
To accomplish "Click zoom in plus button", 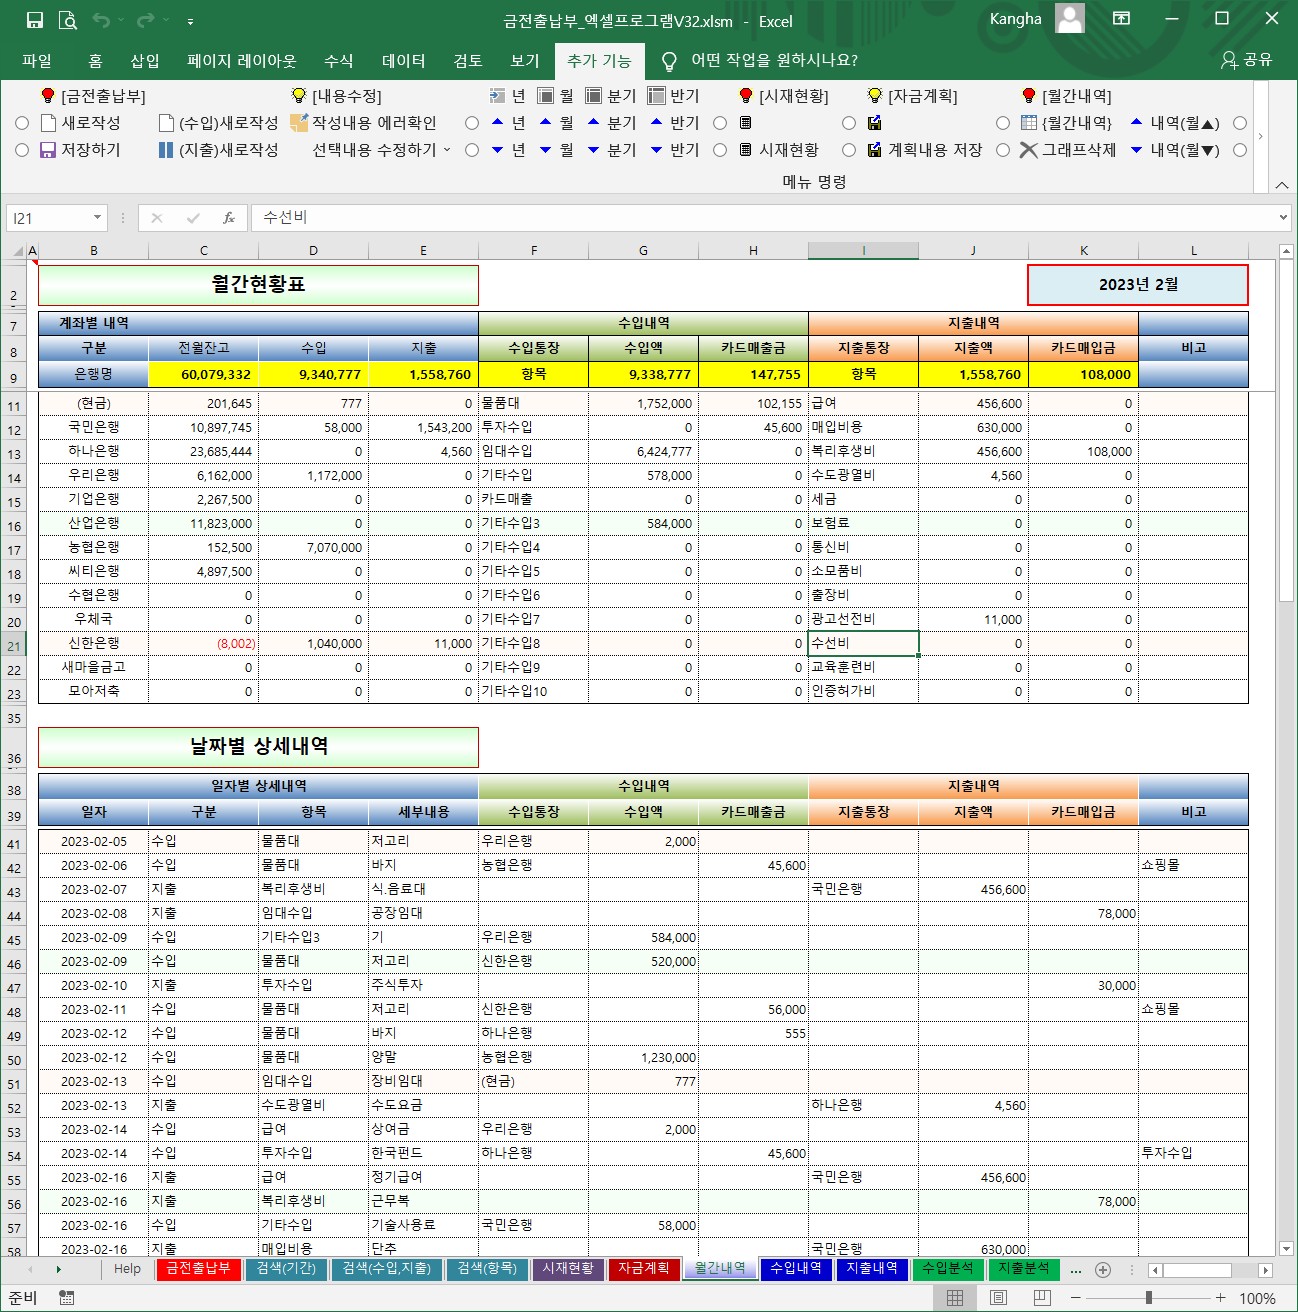I will [x=1220, y=1298].
